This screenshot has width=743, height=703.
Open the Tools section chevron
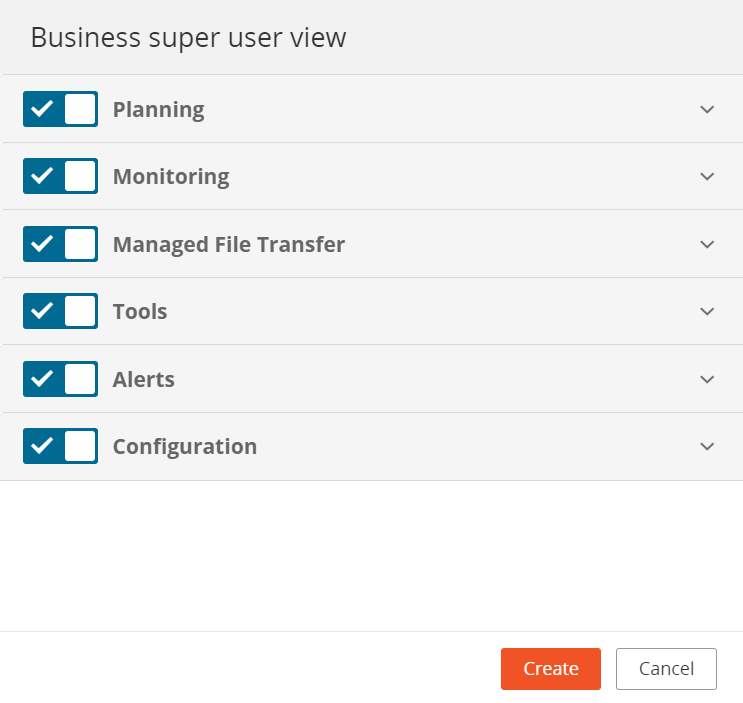pyautogui.click(x=707, y=311)
